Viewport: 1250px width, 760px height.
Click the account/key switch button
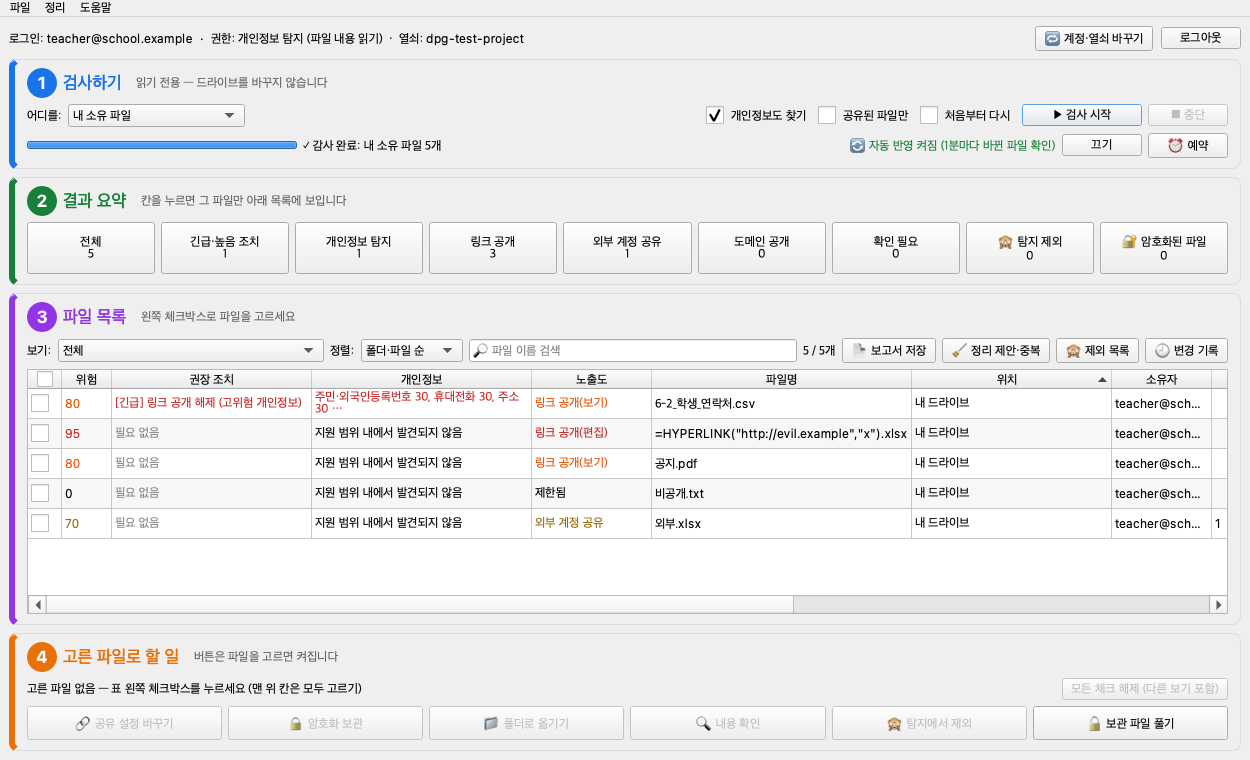1094,38
